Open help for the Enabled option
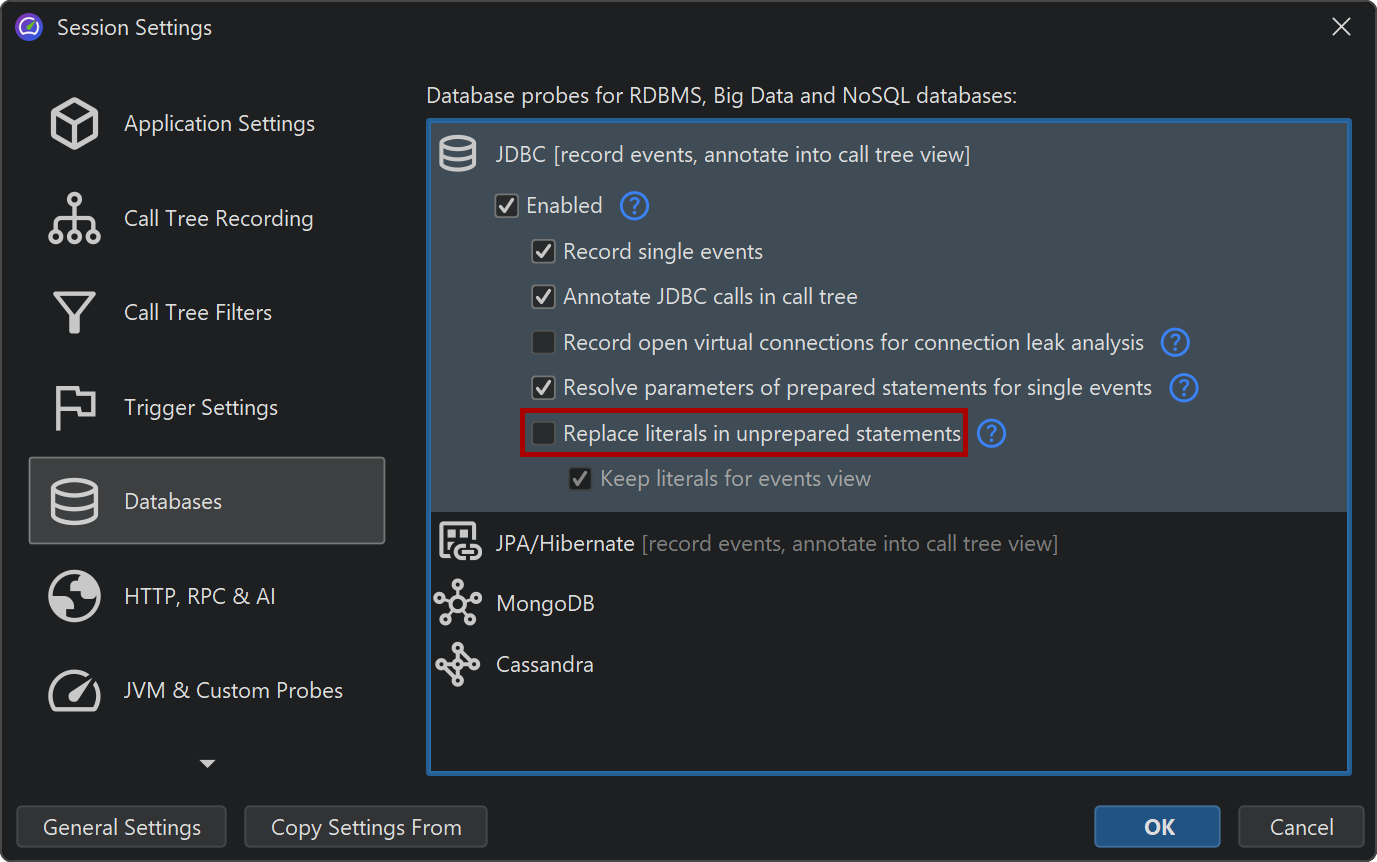Viewport: 1377px width, 862px height. coord(634,206)
